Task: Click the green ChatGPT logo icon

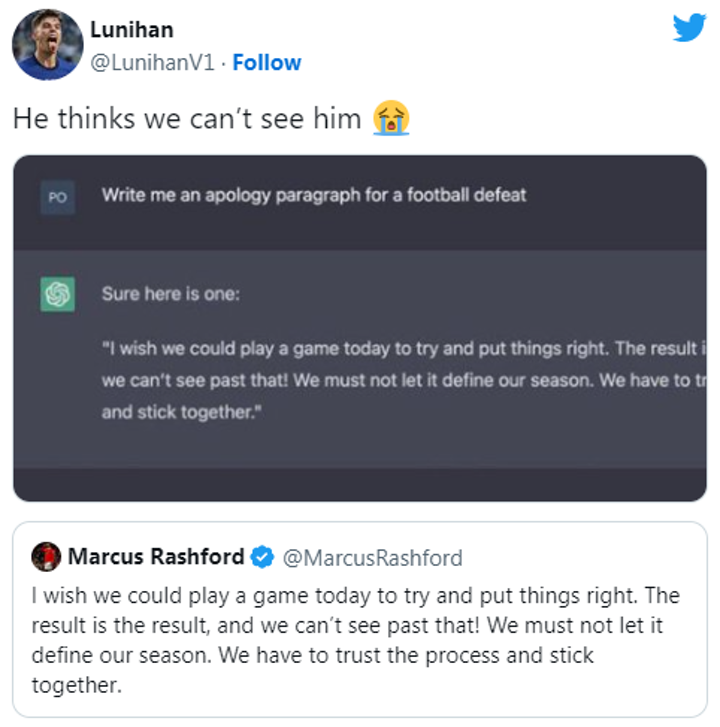Action: [58, 294]
